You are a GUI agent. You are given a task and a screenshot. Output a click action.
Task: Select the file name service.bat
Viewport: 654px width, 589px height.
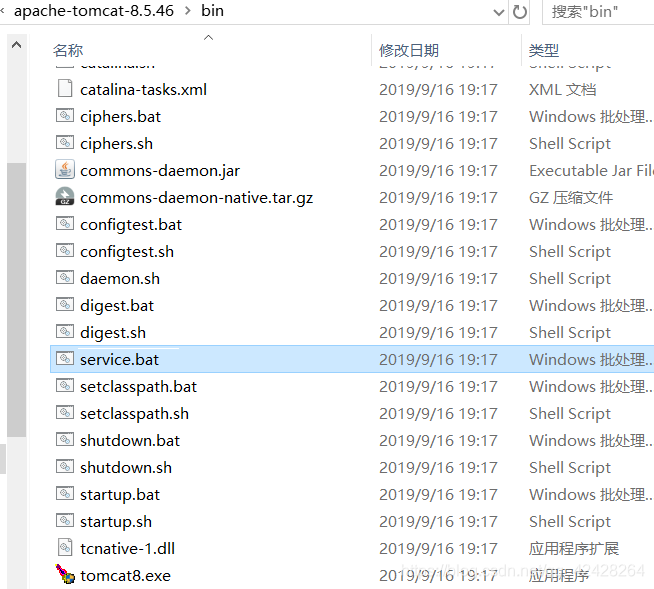point(119,360)
